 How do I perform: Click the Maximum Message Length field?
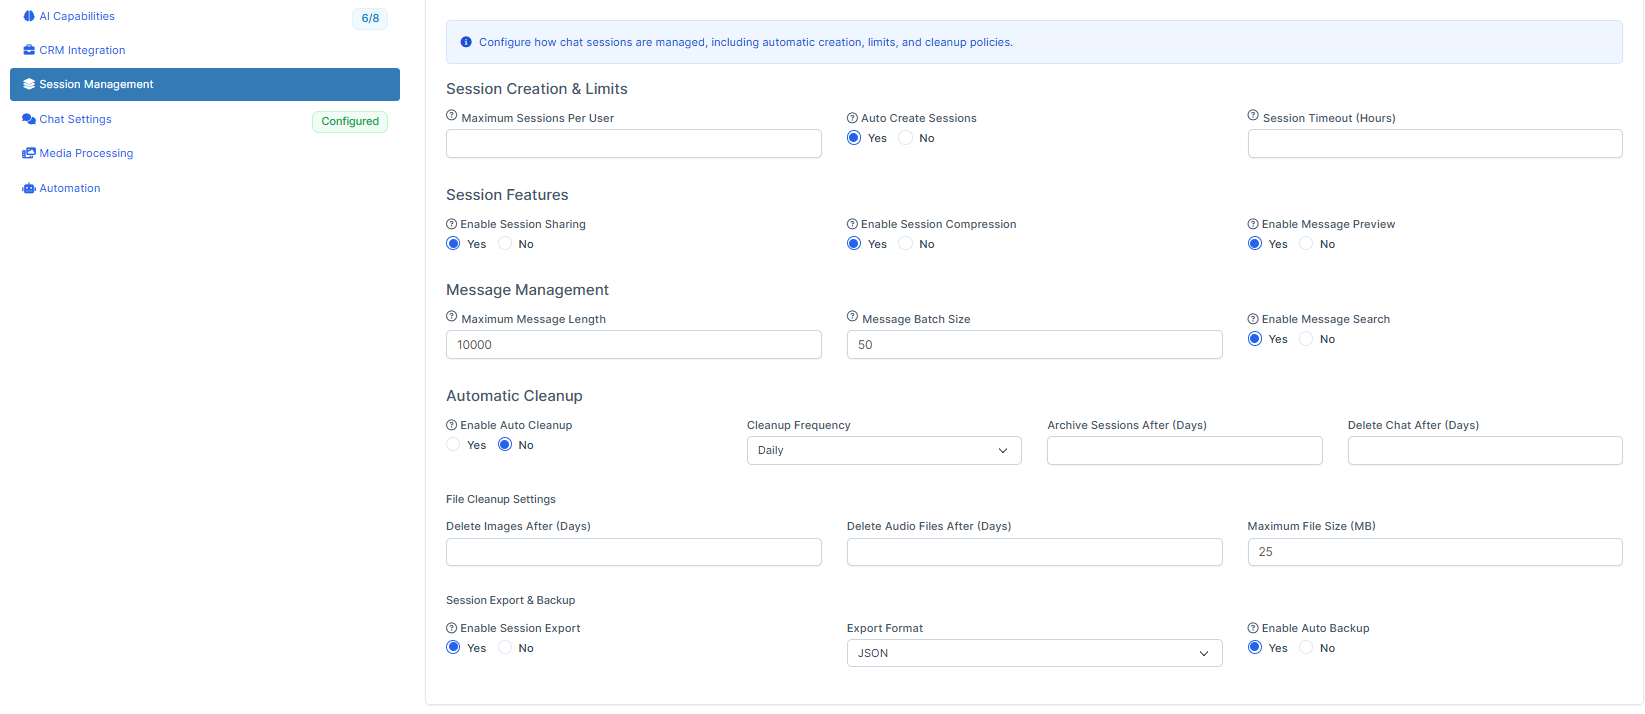[633, 345]
